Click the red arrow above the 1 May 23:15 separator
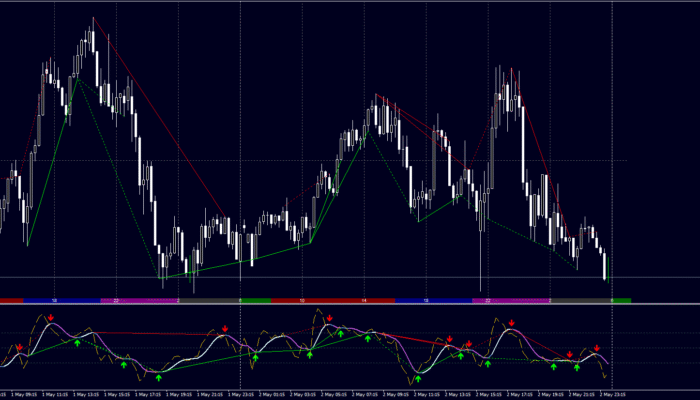700x400 pixels. [x=226, y=329]
